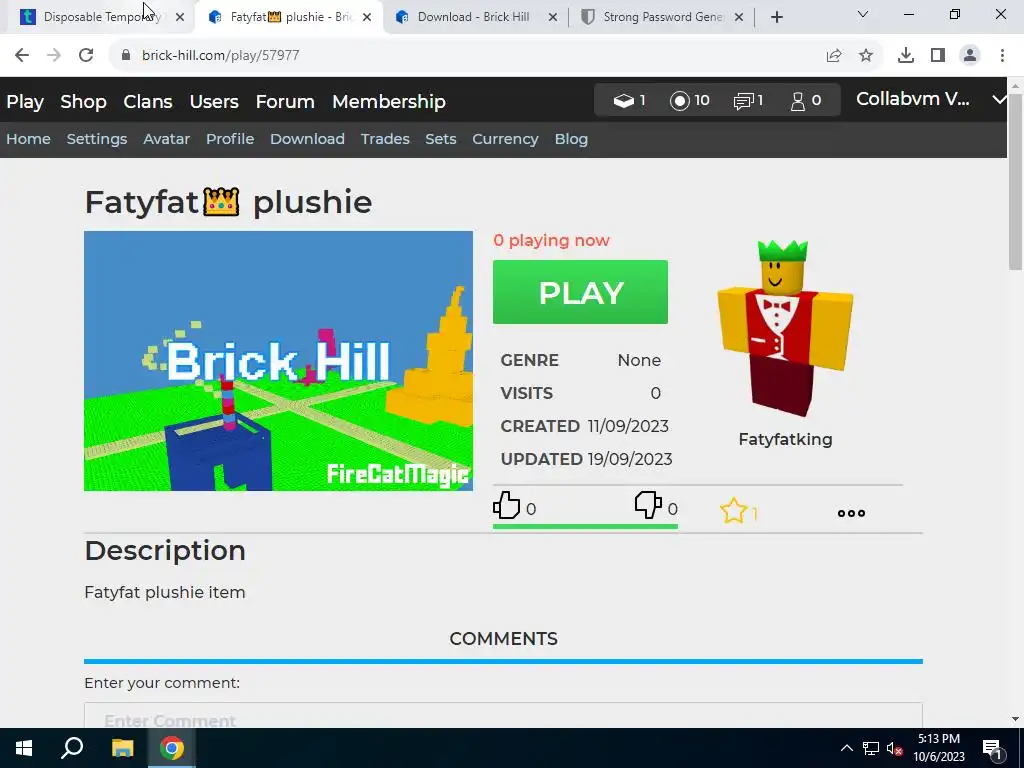Open Avatar in sub navigation
This screenshot has width=1024, height=768.
tap(167, 139)
